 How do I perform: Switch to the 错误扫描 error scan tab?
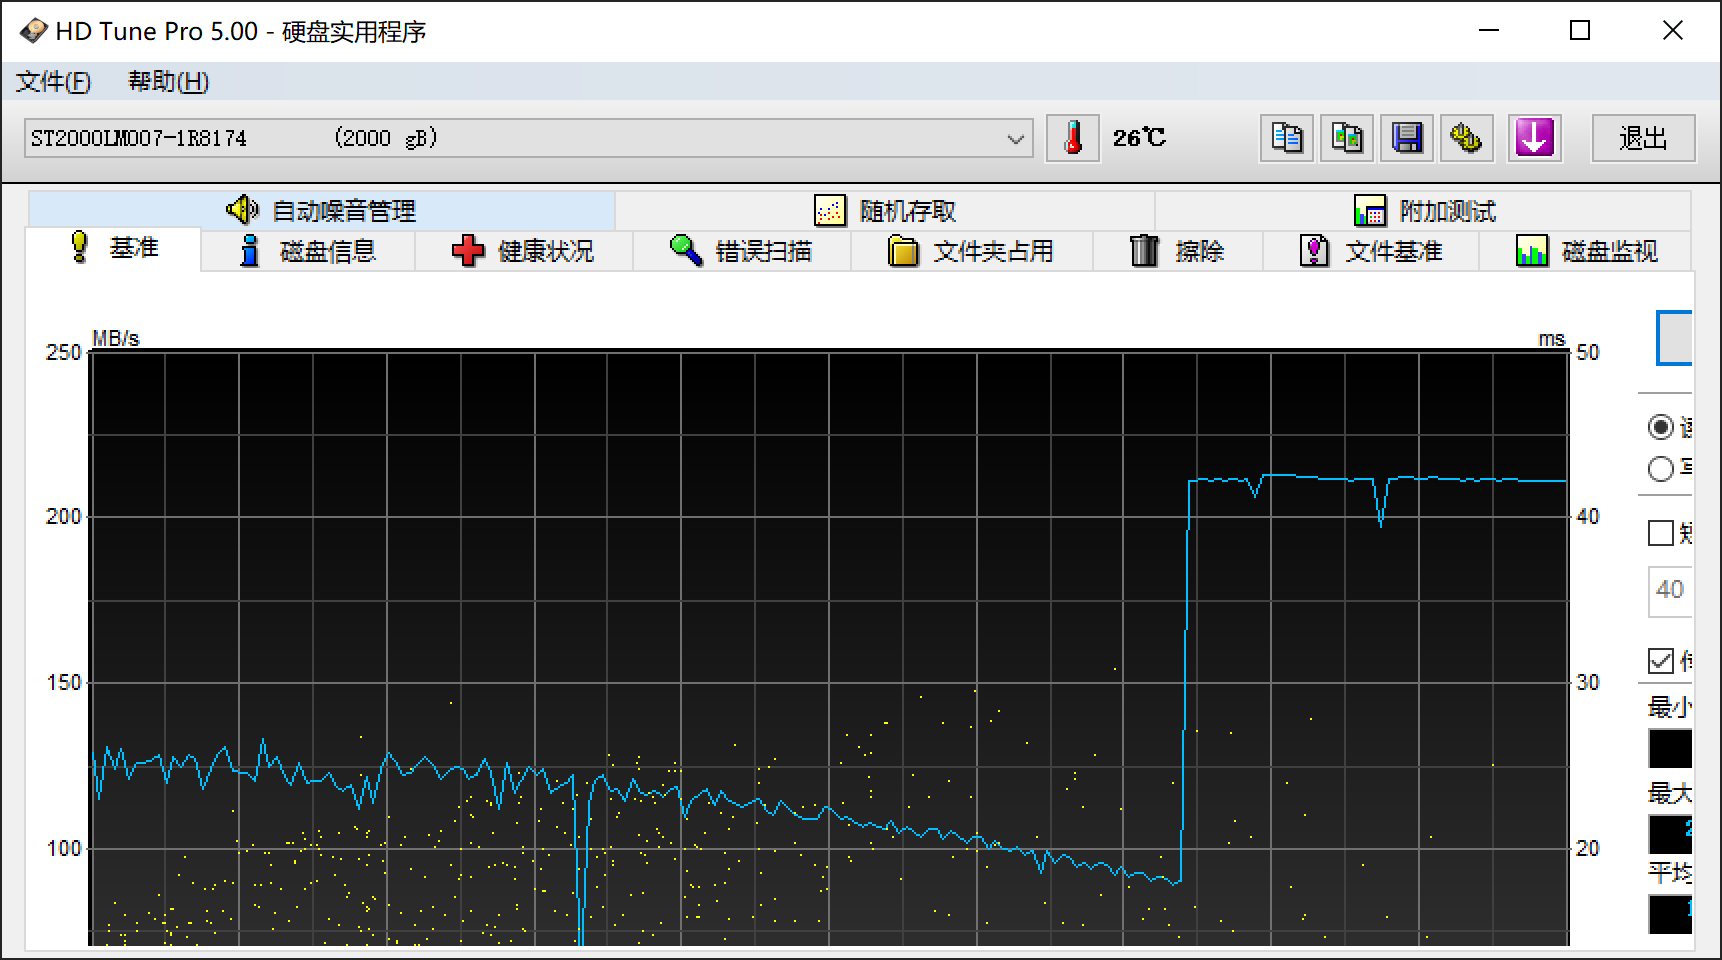742,251
